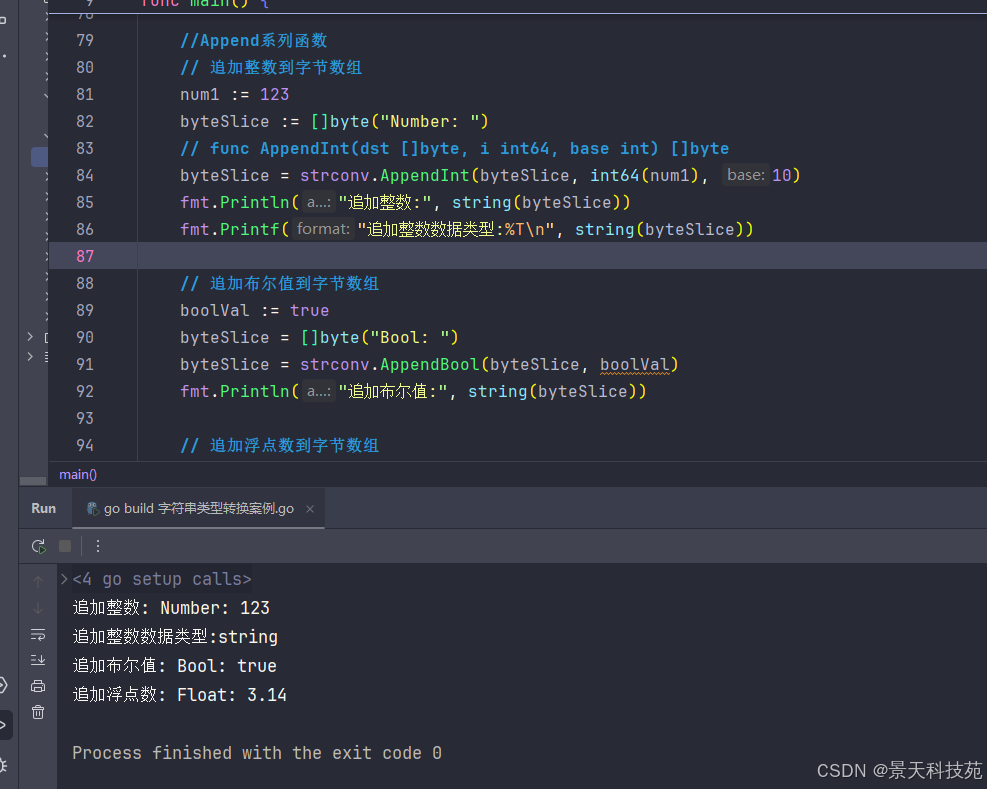Toggle scroll to end of console
Screen dimensions: 987x789
tap(38, 660)
